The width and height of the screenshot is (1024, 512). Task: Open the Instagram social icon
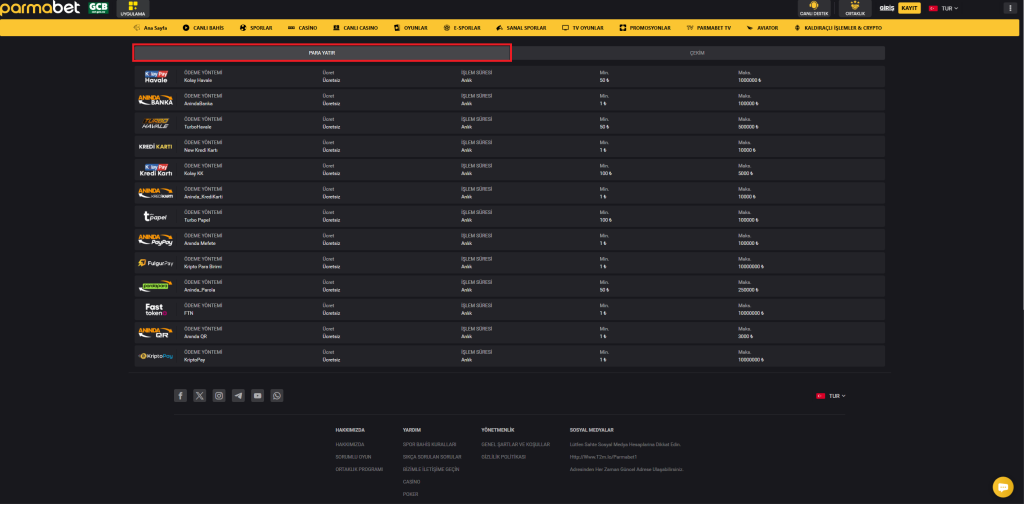[219, 396]
